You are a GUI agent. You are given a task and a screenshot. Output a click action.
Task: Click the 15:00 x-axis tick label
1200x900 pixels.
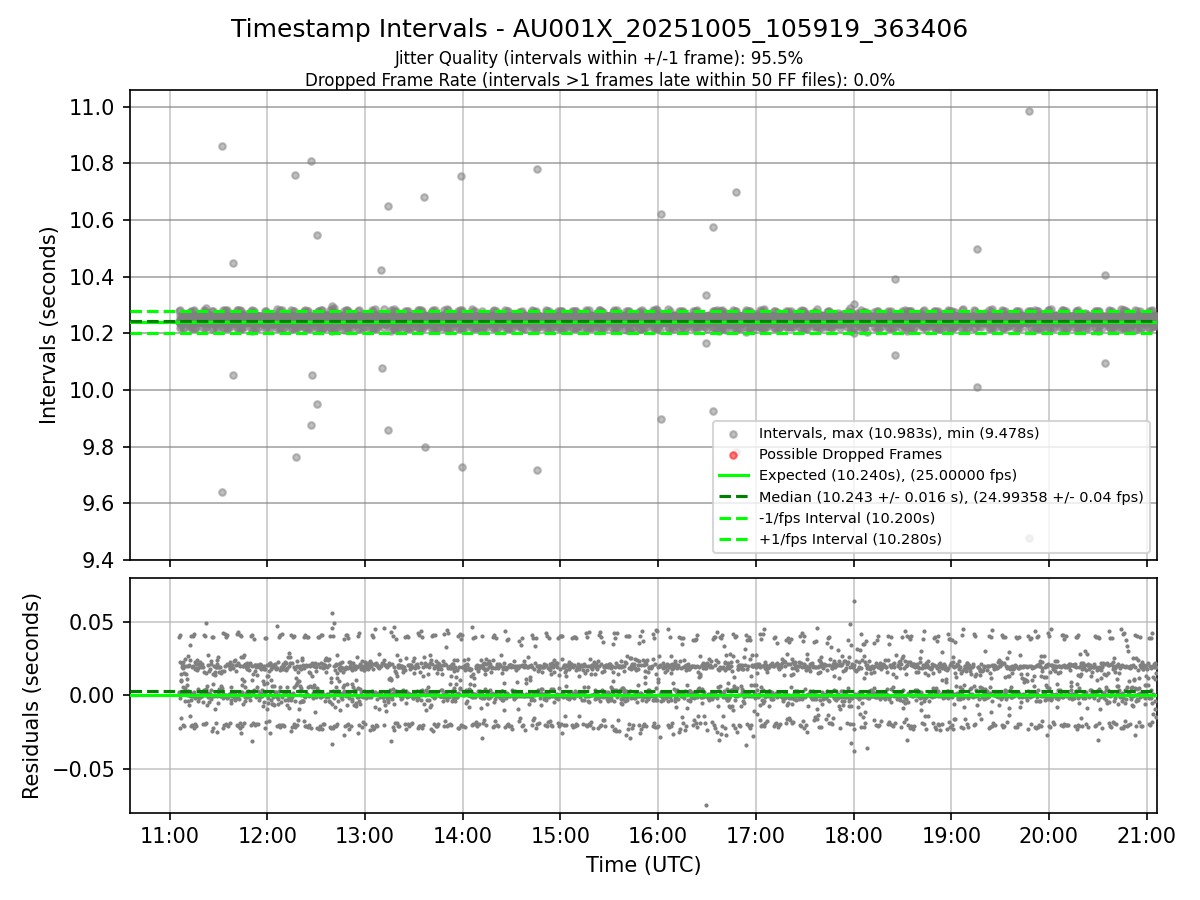pyautogui.click(x=560, y=835)
